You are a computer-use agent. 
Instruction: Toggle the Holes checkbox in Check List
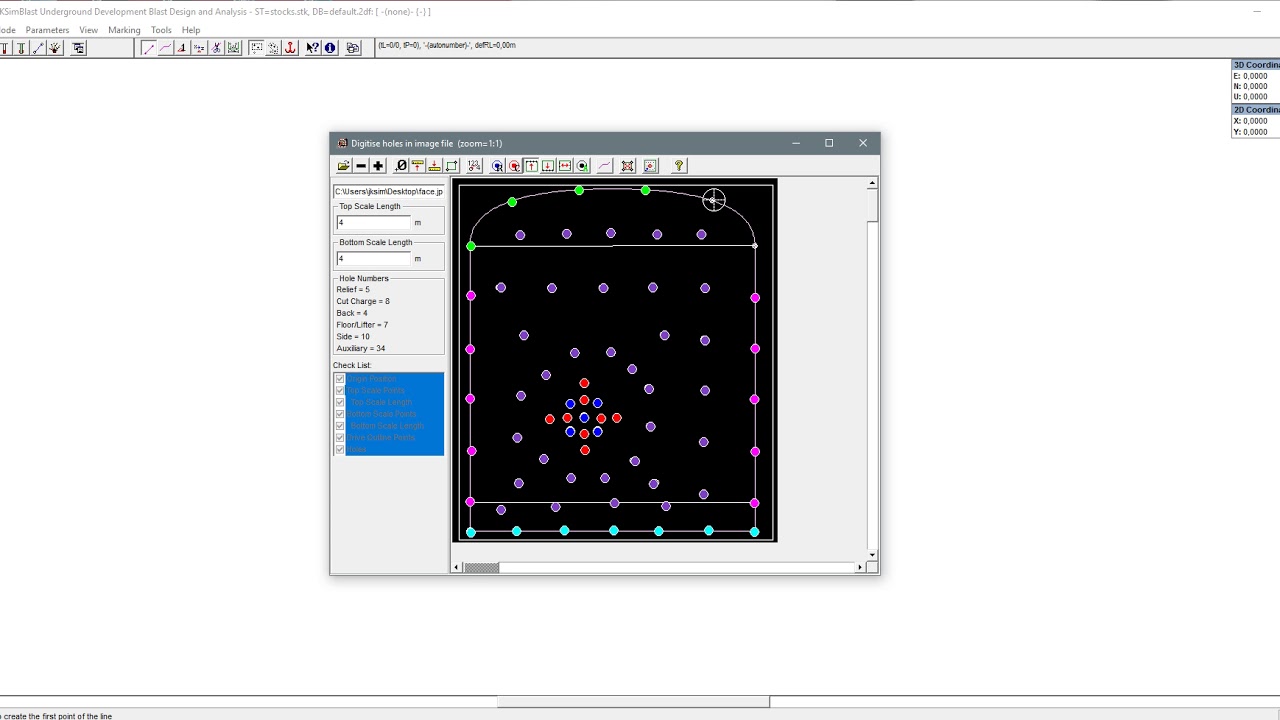click(340, 449)
